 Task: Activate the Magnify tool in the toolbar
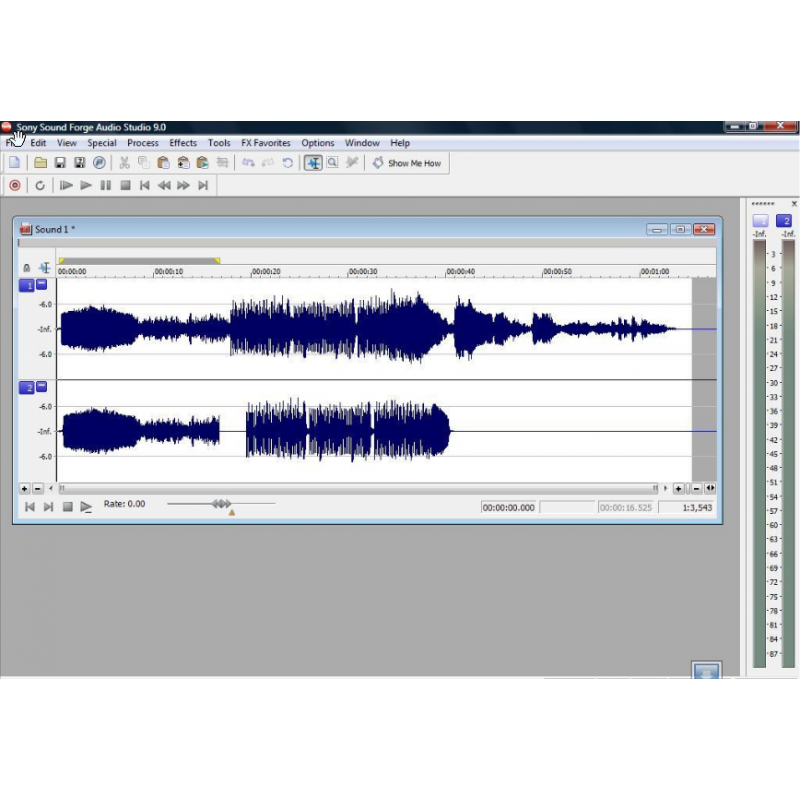point(331,163)
